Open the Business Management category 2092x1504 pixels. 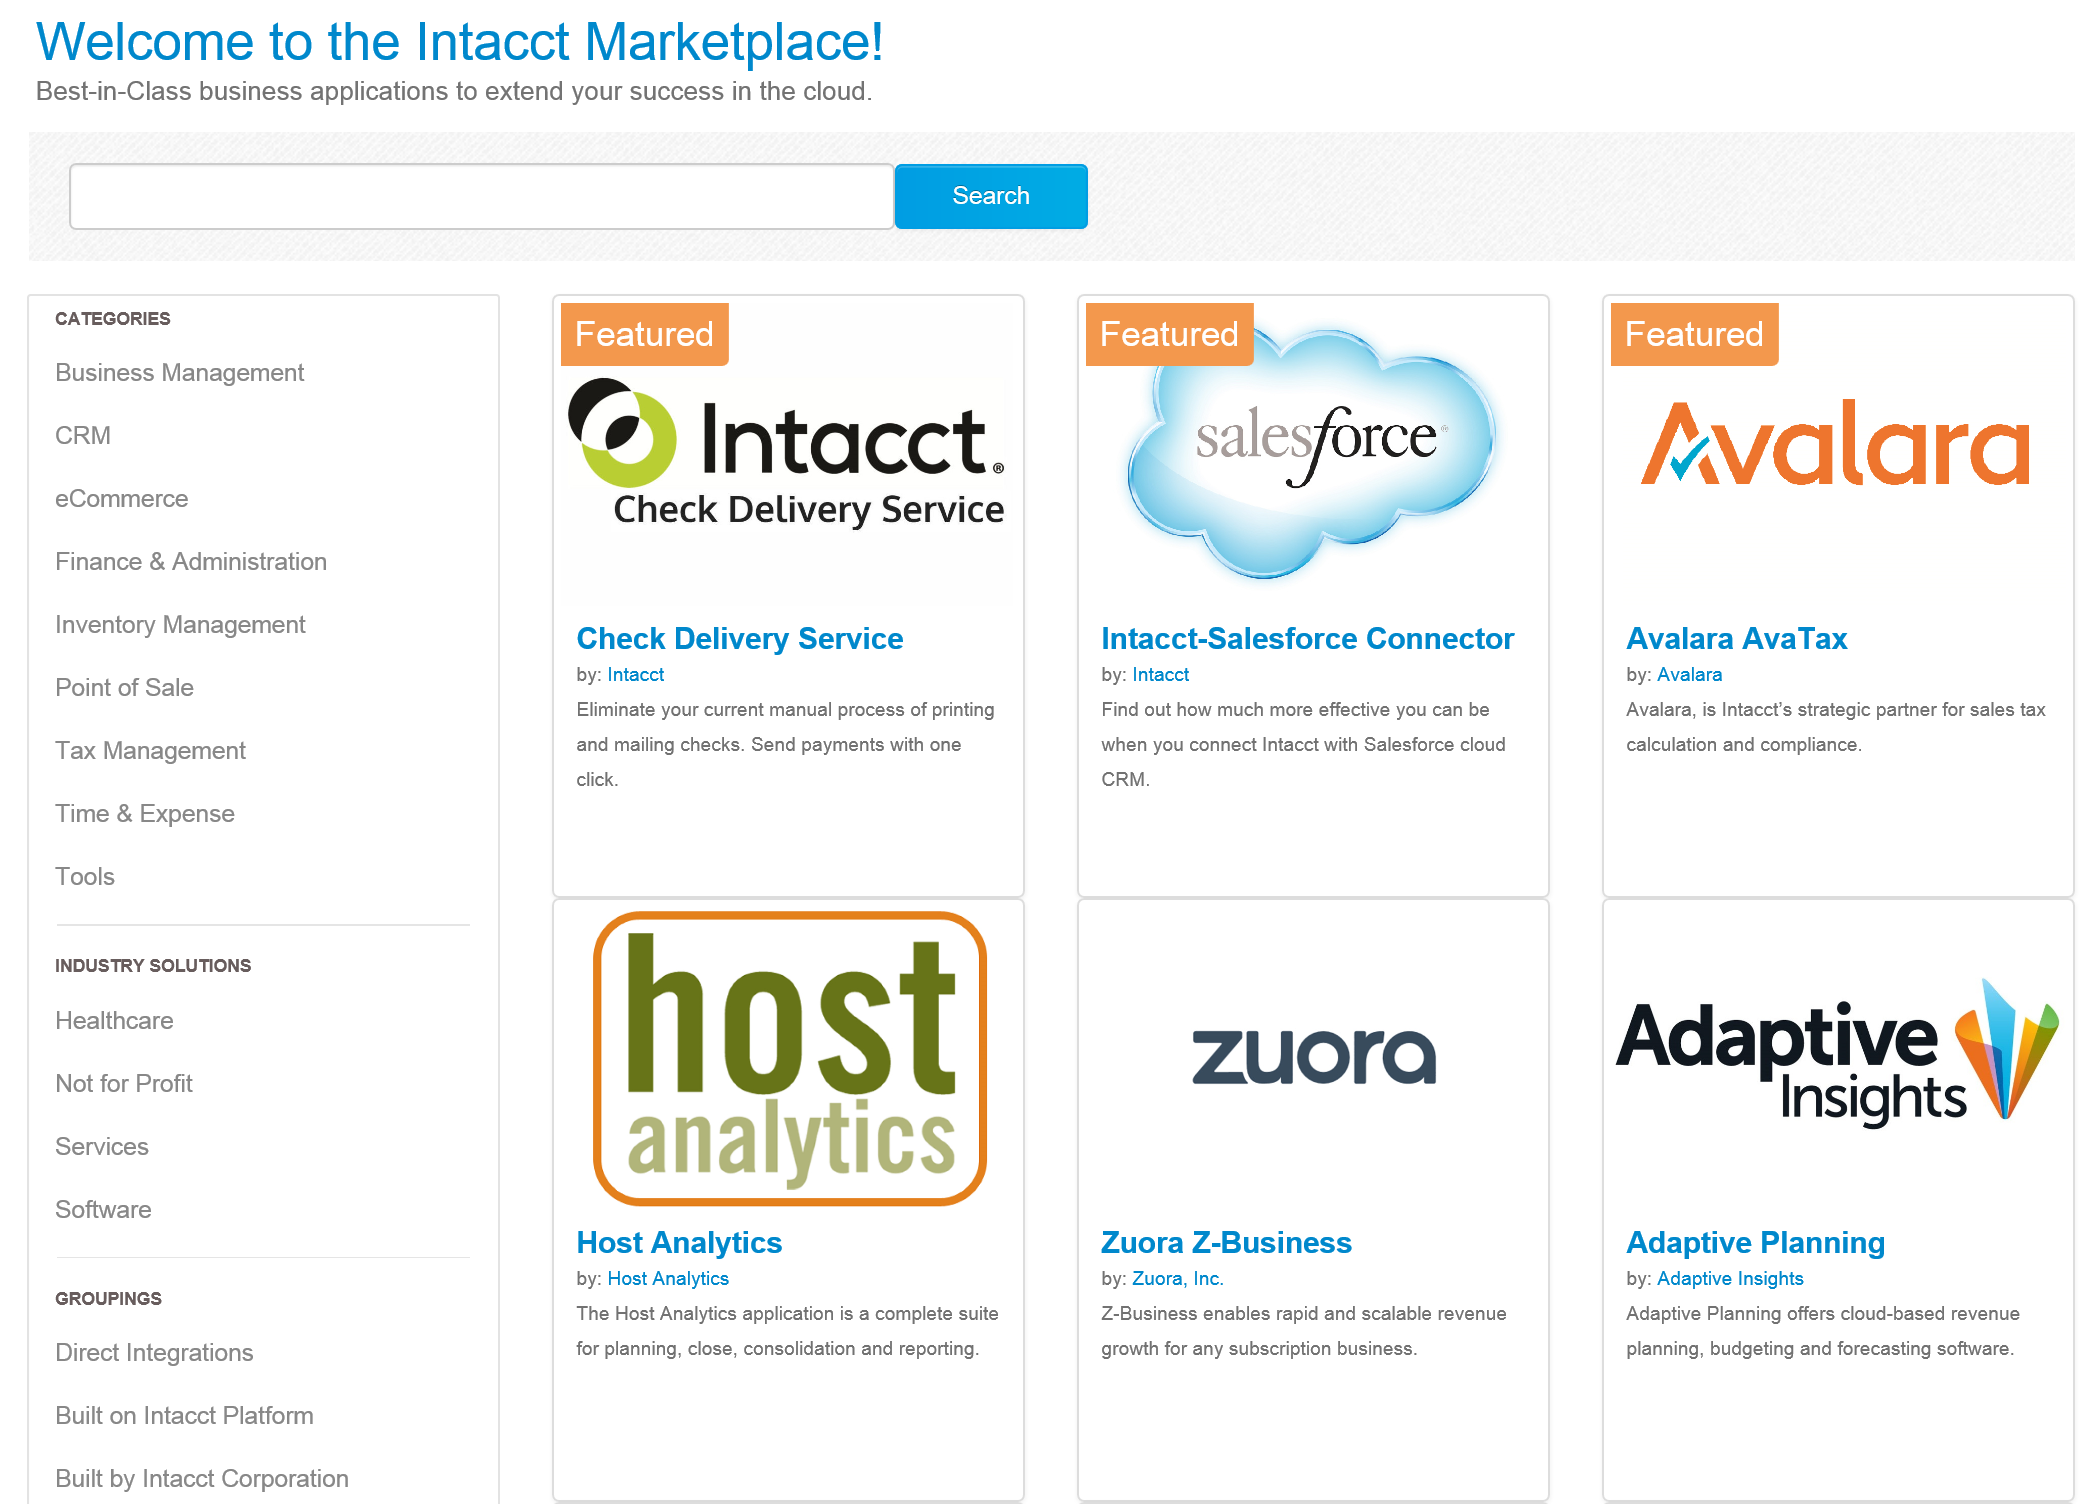pyautogui.click(x=179, y=372)
